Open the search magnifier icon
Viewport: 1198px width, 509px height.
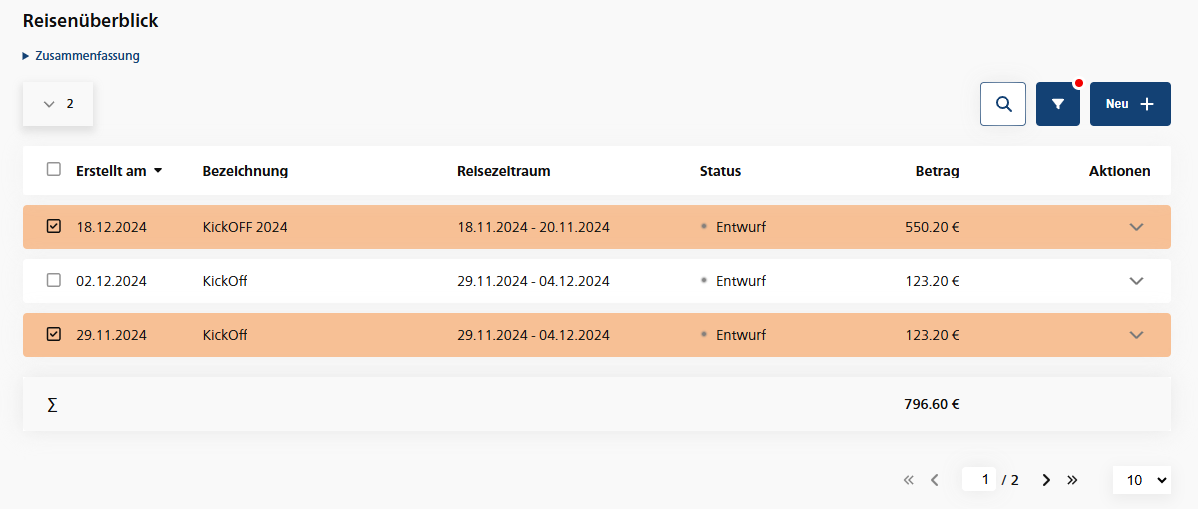pos(1003,104)
